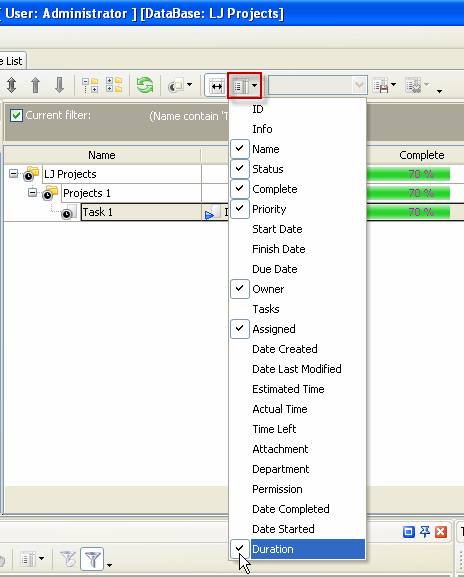Click Task 1 green progress bar
Screen dimensions: 464x577
[408, 212]
